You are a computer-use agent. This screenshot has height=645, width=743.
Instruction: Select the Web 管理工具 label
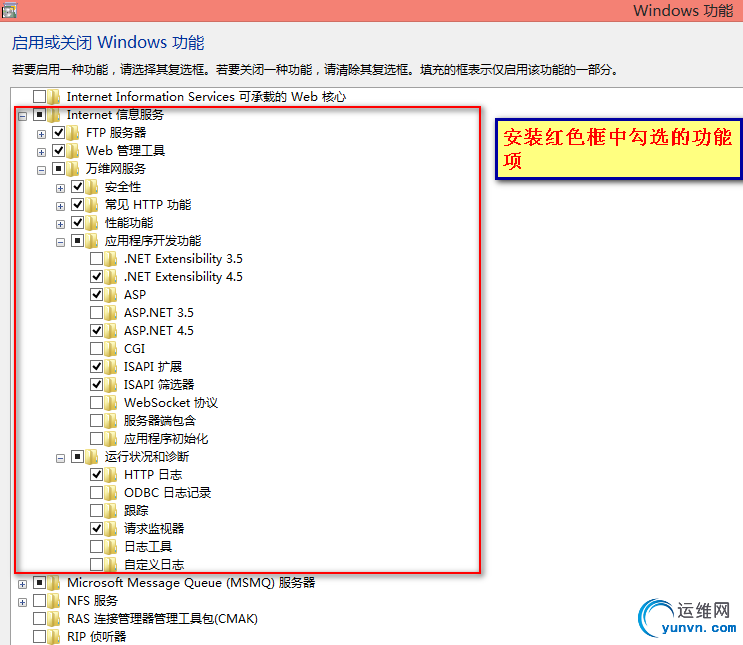[x=126, y=151]
